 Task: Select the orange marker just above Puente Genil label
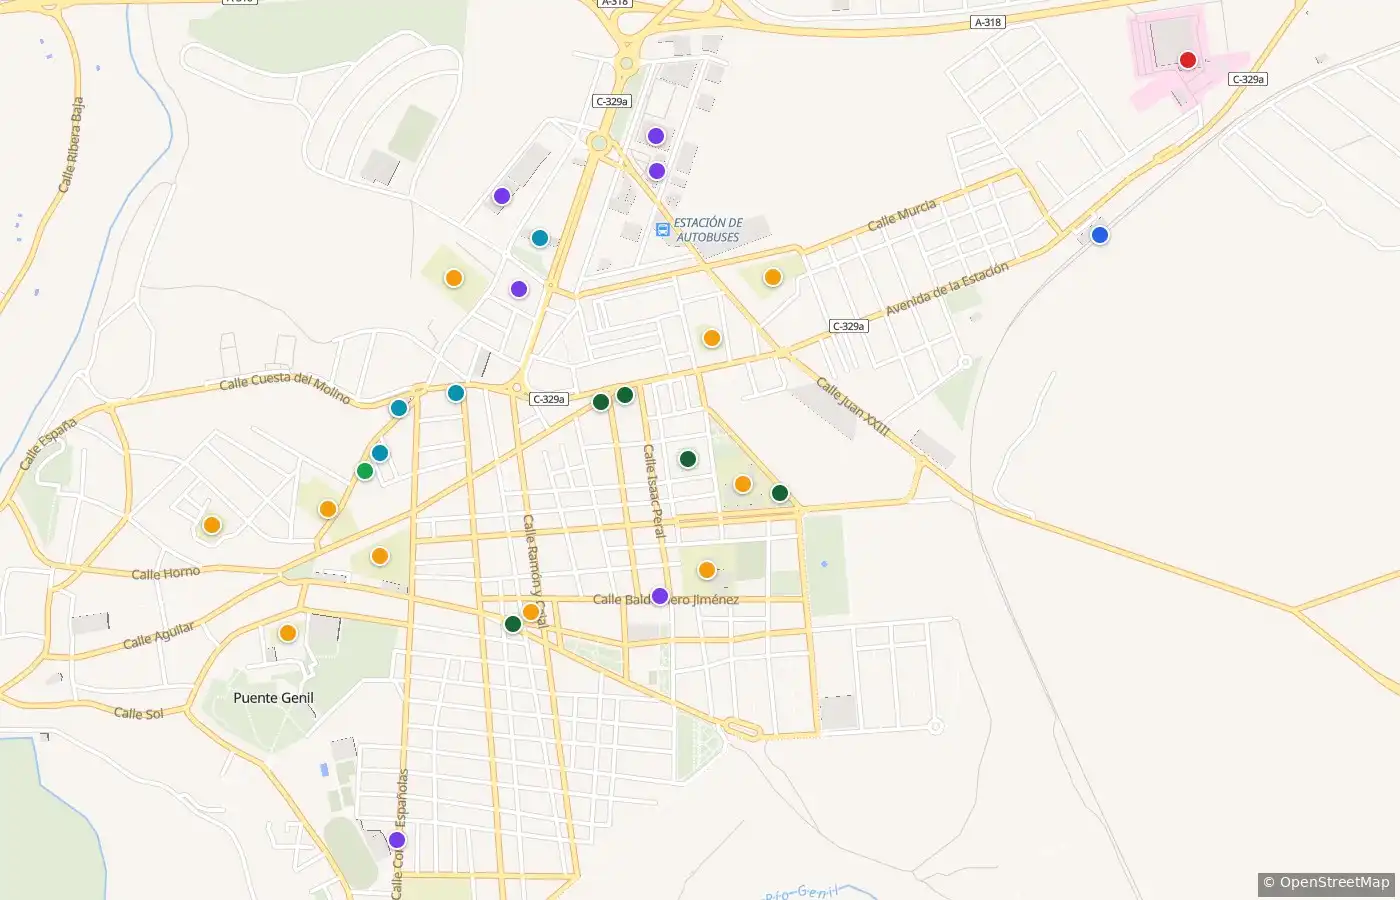[x=288, y=633]
